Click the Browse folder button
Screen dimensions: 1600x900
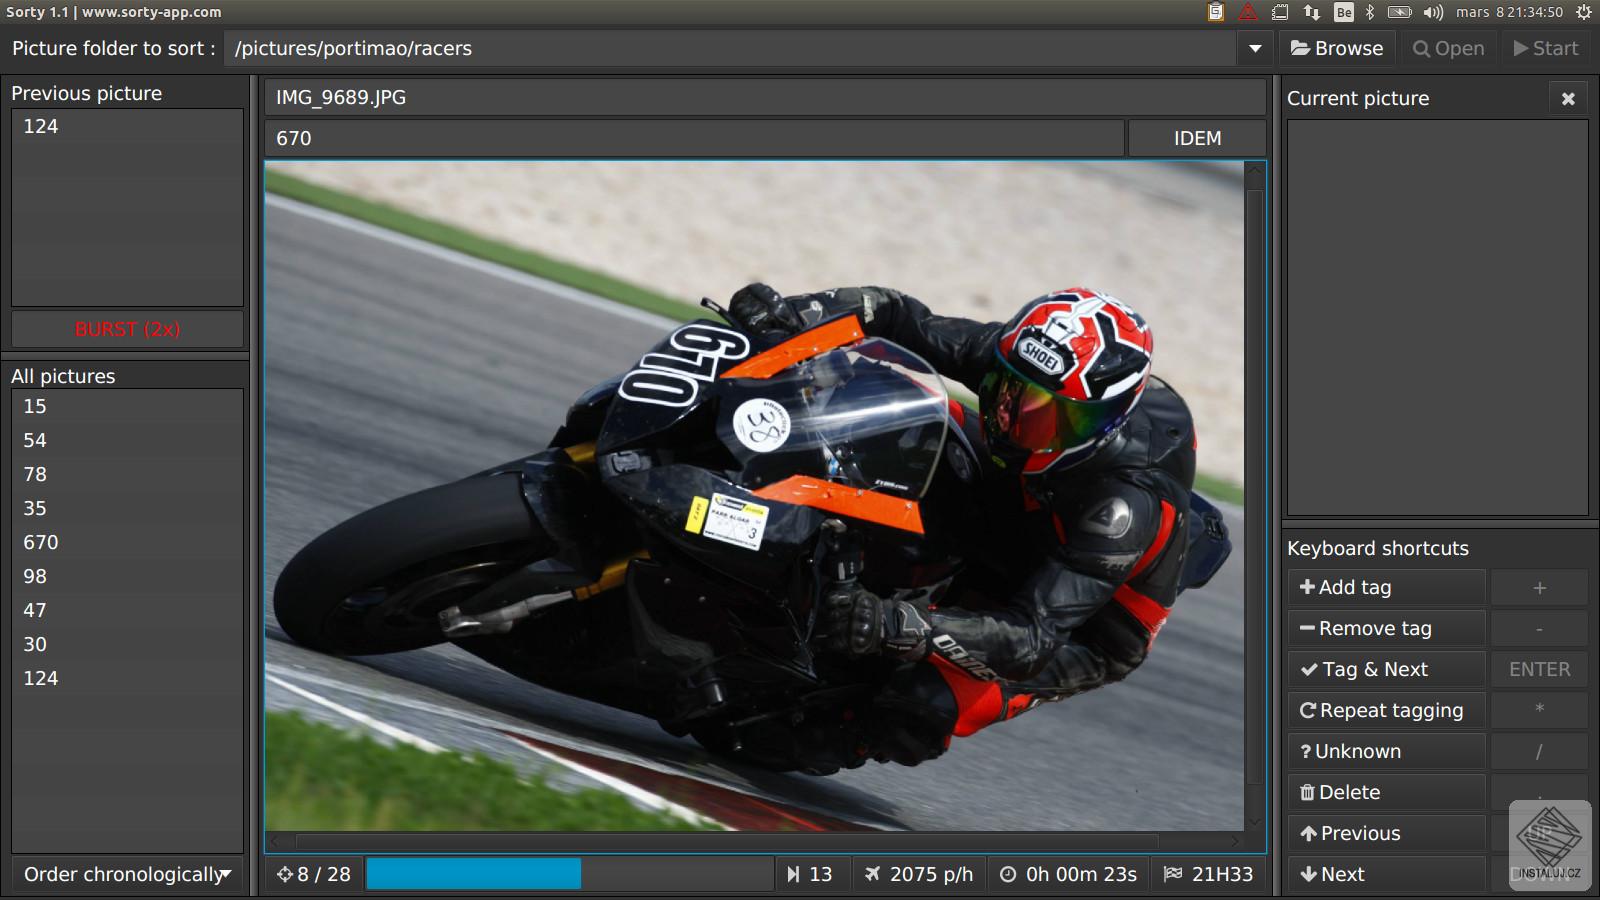tap(1337, 48)
